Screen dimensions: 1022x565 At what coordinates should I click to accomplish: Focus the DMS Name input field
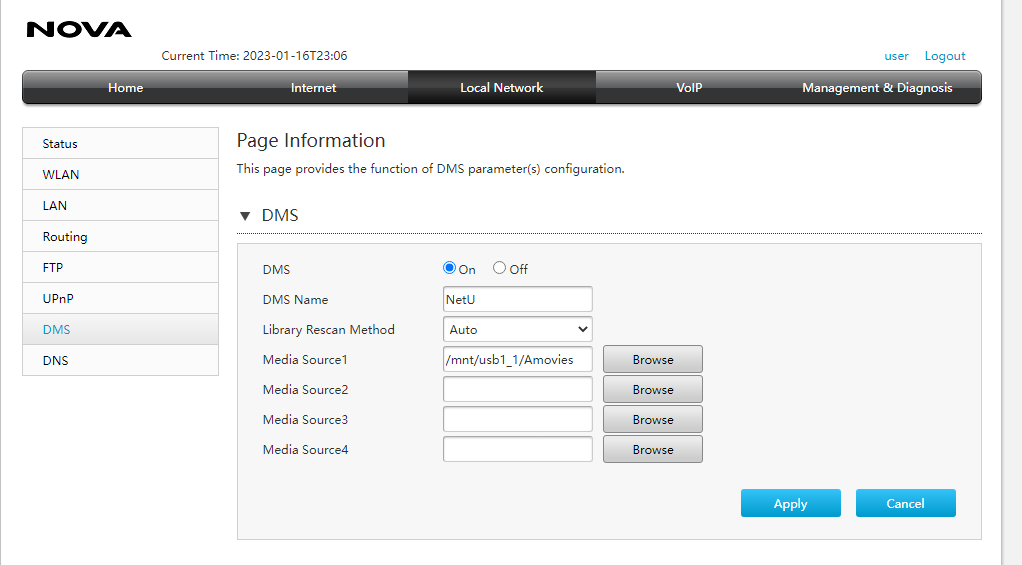point(518,299)
